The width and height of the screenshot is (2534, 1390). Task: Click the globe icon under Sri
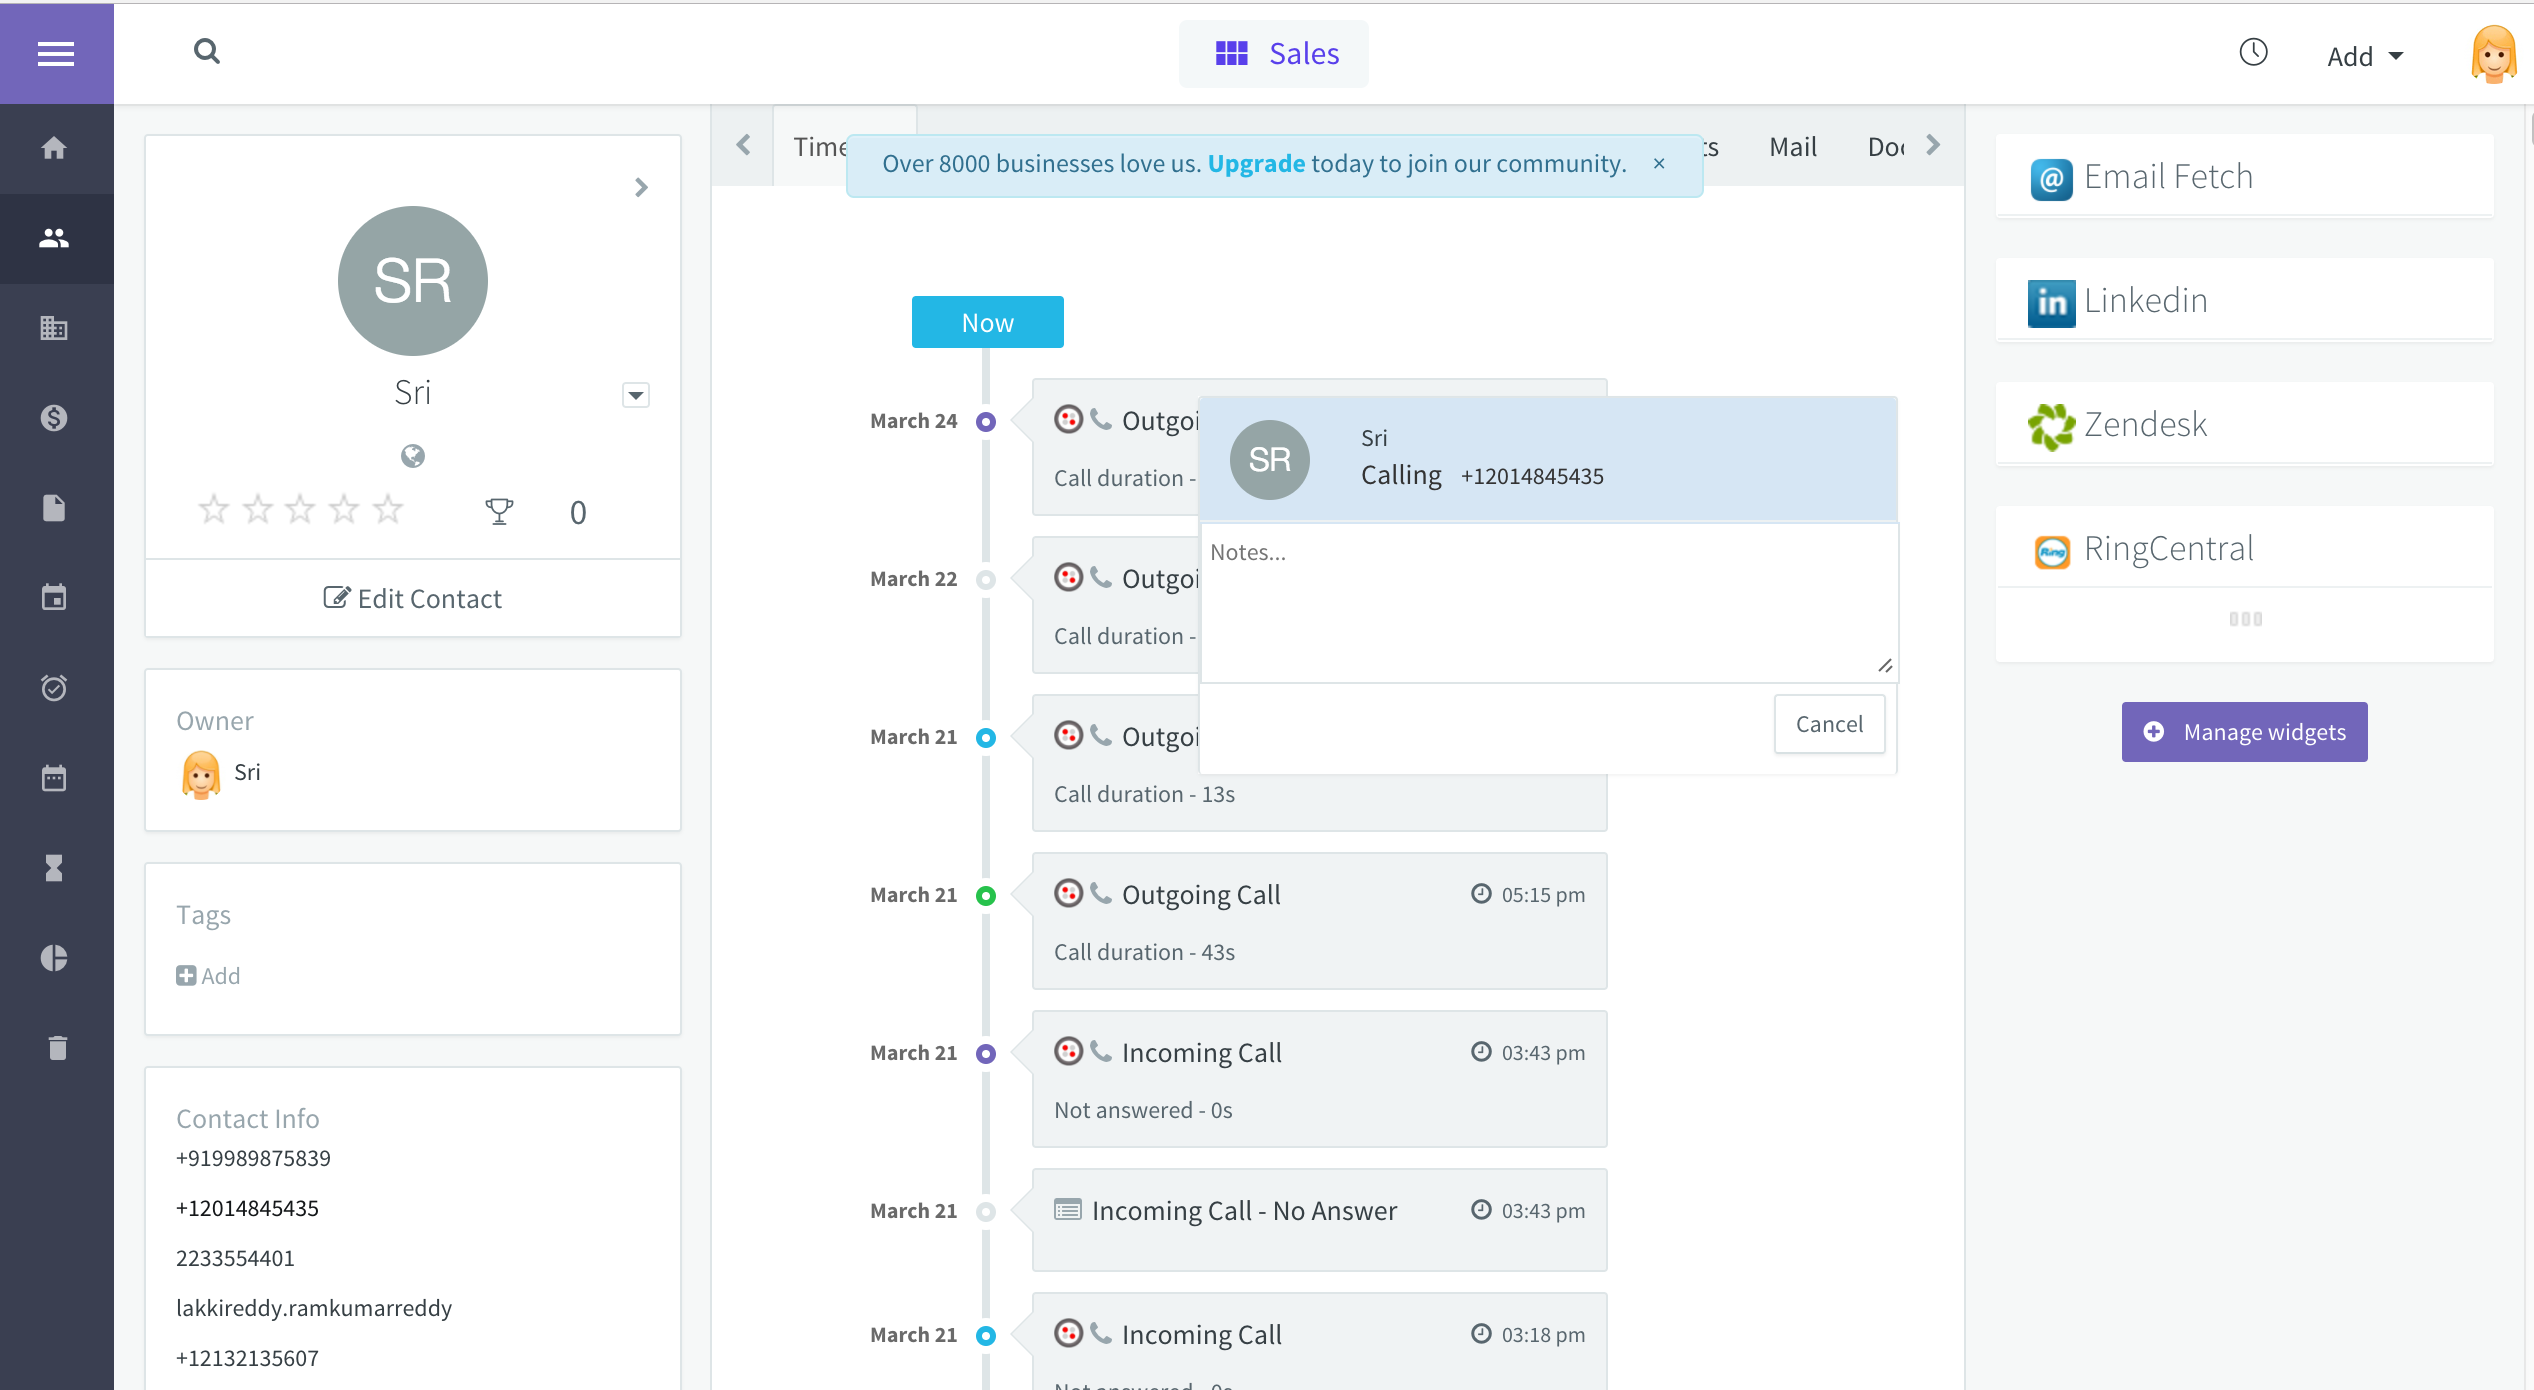412,456
